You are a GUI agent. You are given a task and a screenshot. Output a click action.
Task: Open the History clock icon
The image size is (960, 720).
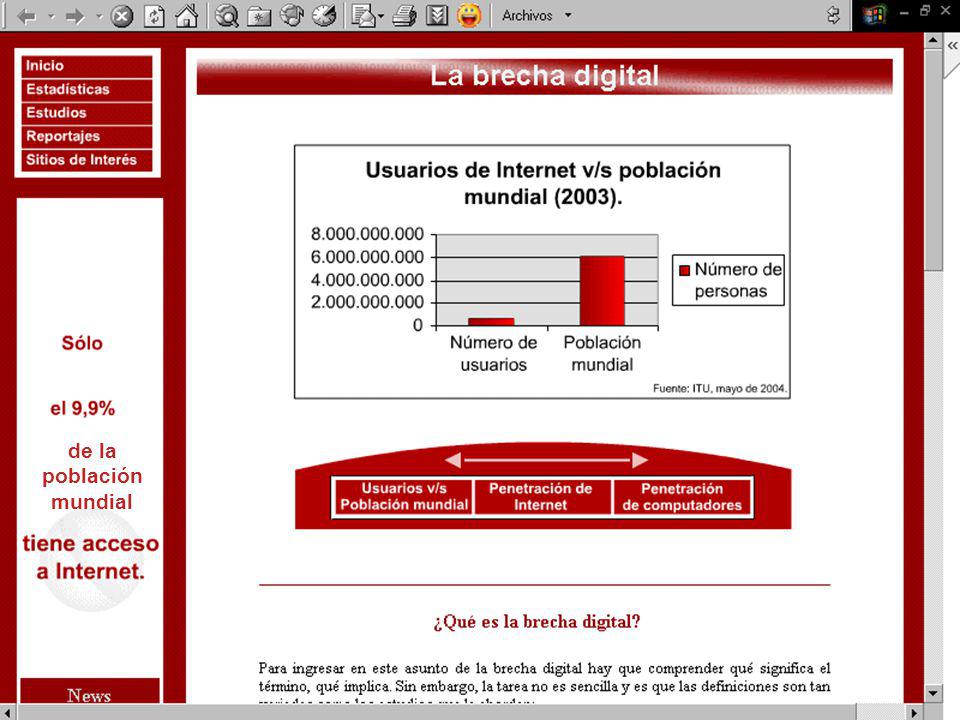324,16
